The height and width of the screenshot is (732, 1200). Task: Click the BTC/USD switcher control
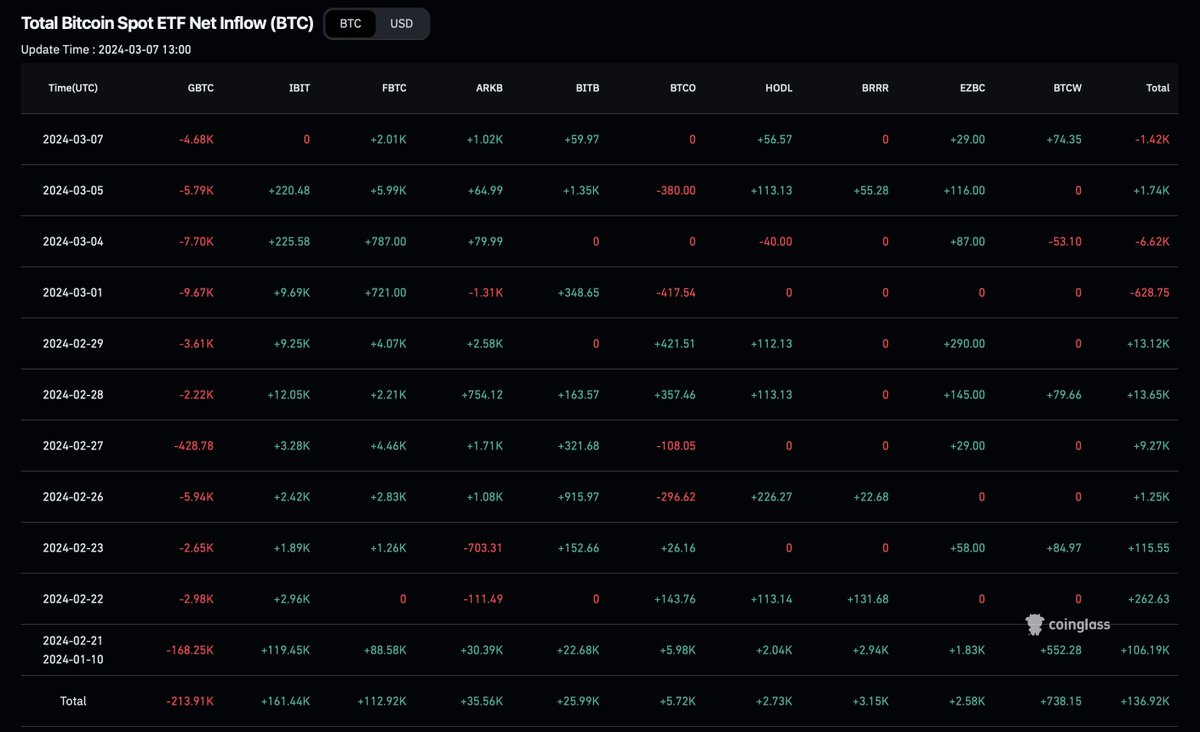click(376, 23)
